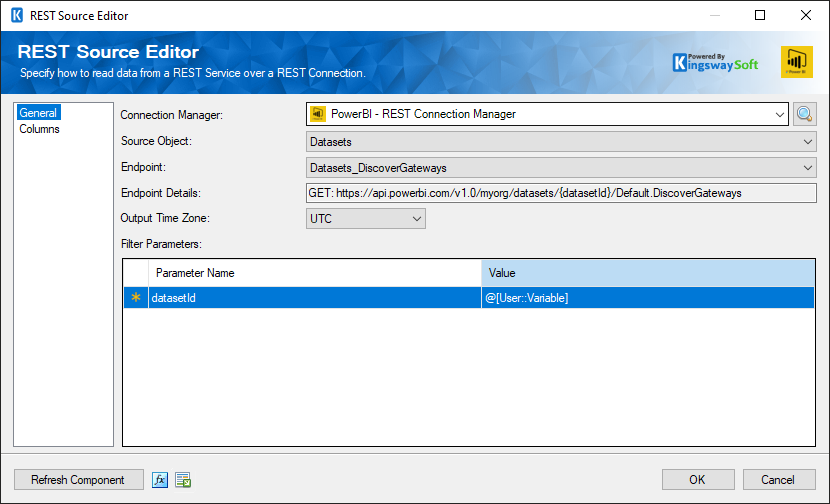Open the Endpoint dropdown list

pos(561,168)
